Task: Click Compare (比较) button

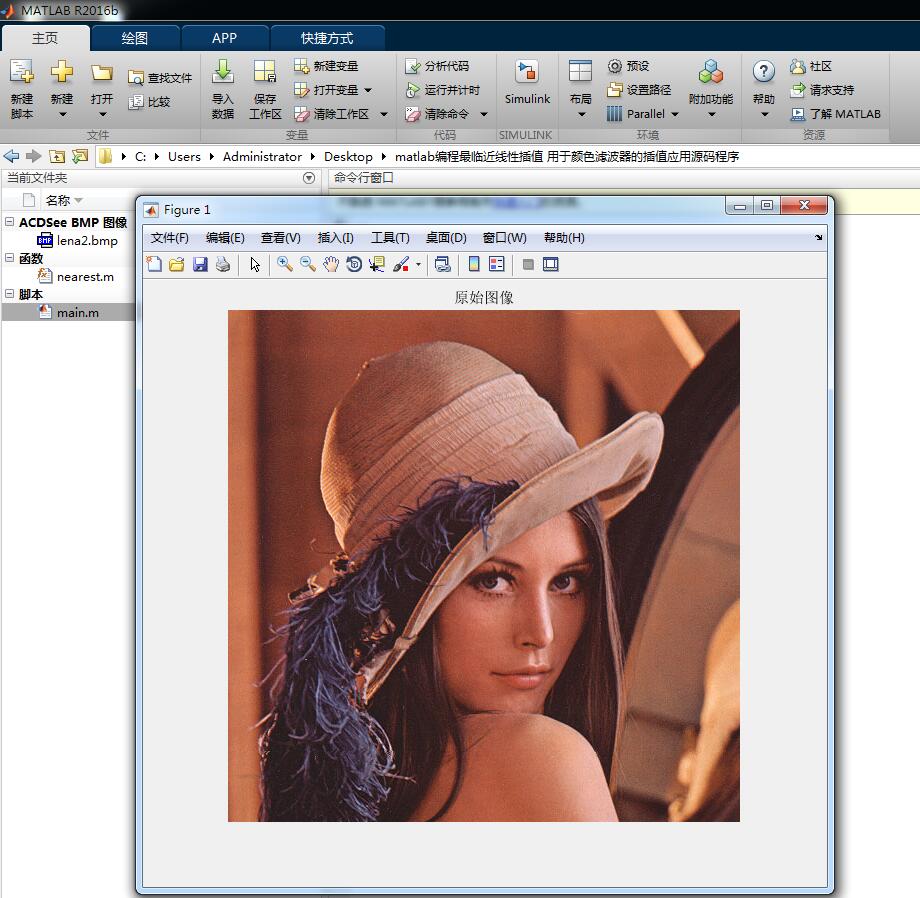Action: (150, 102)
